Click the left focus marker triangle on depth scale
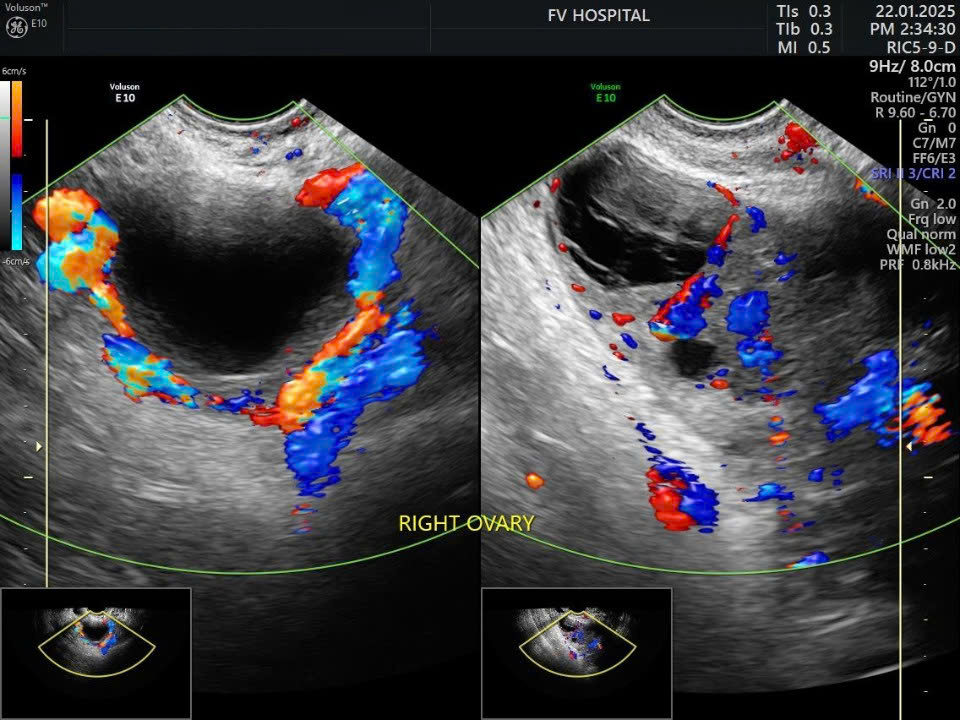 pyautogui.click(x=39, y=447)
